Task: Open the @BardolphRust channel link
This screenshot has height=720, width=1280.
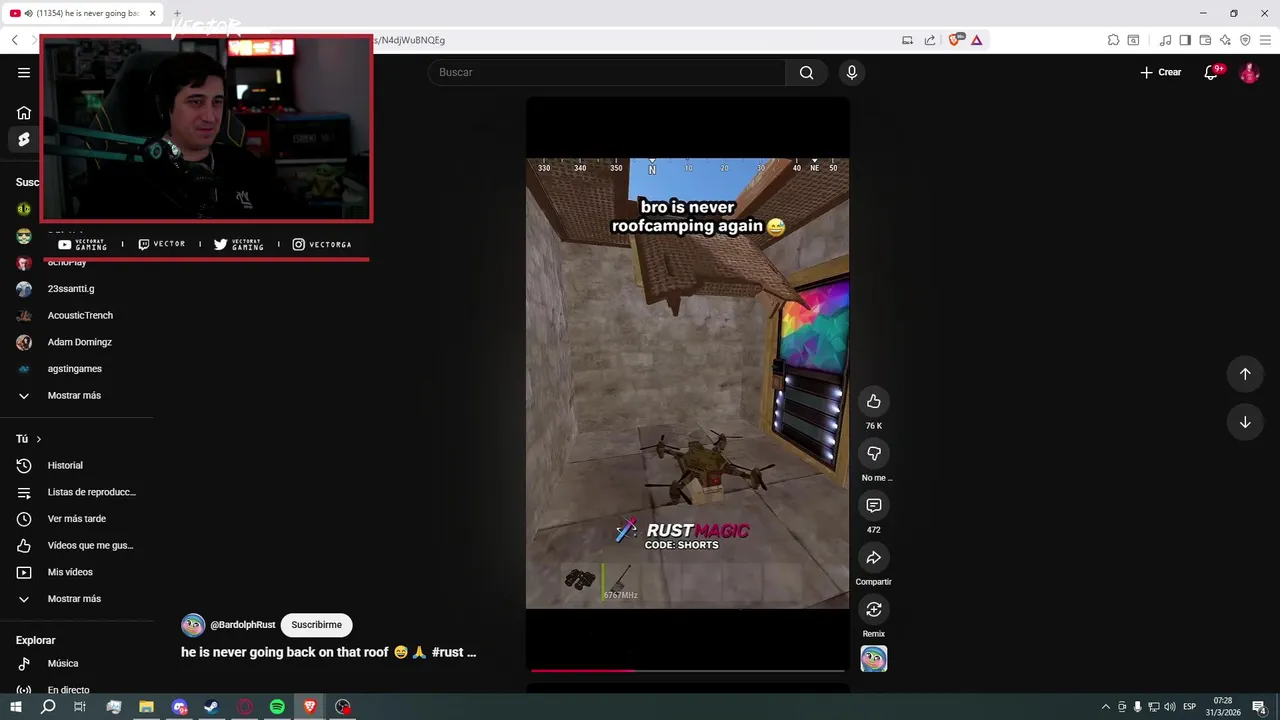Action: point(242,625)
